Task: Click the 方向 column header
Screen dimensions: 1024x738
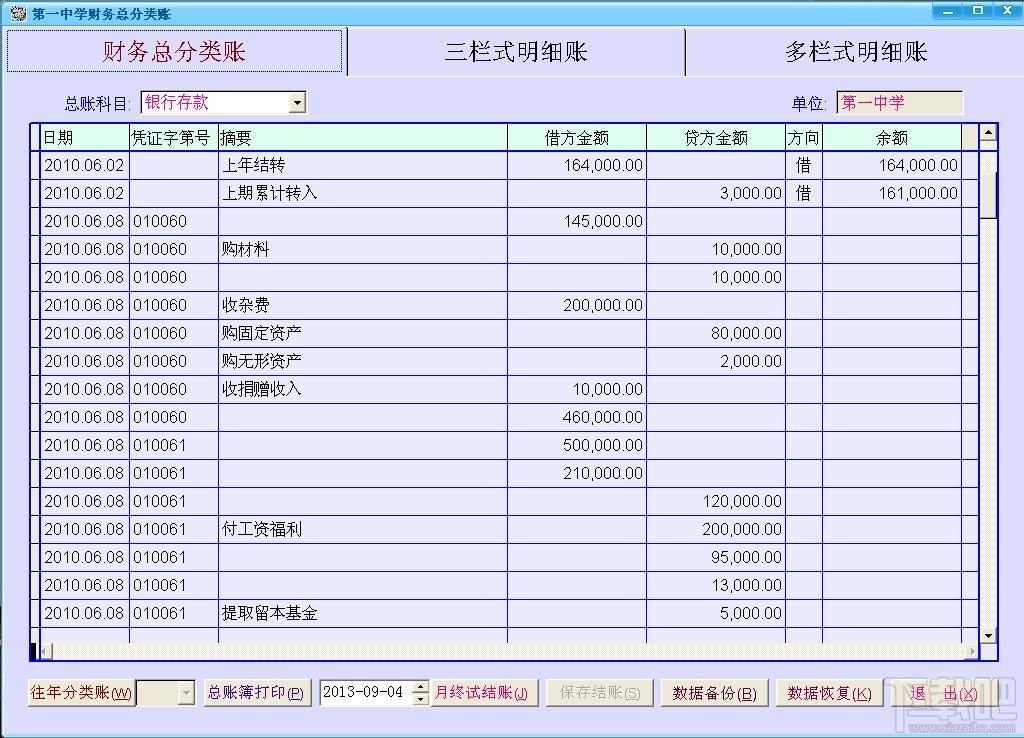Action: click(x=804, y=138)
